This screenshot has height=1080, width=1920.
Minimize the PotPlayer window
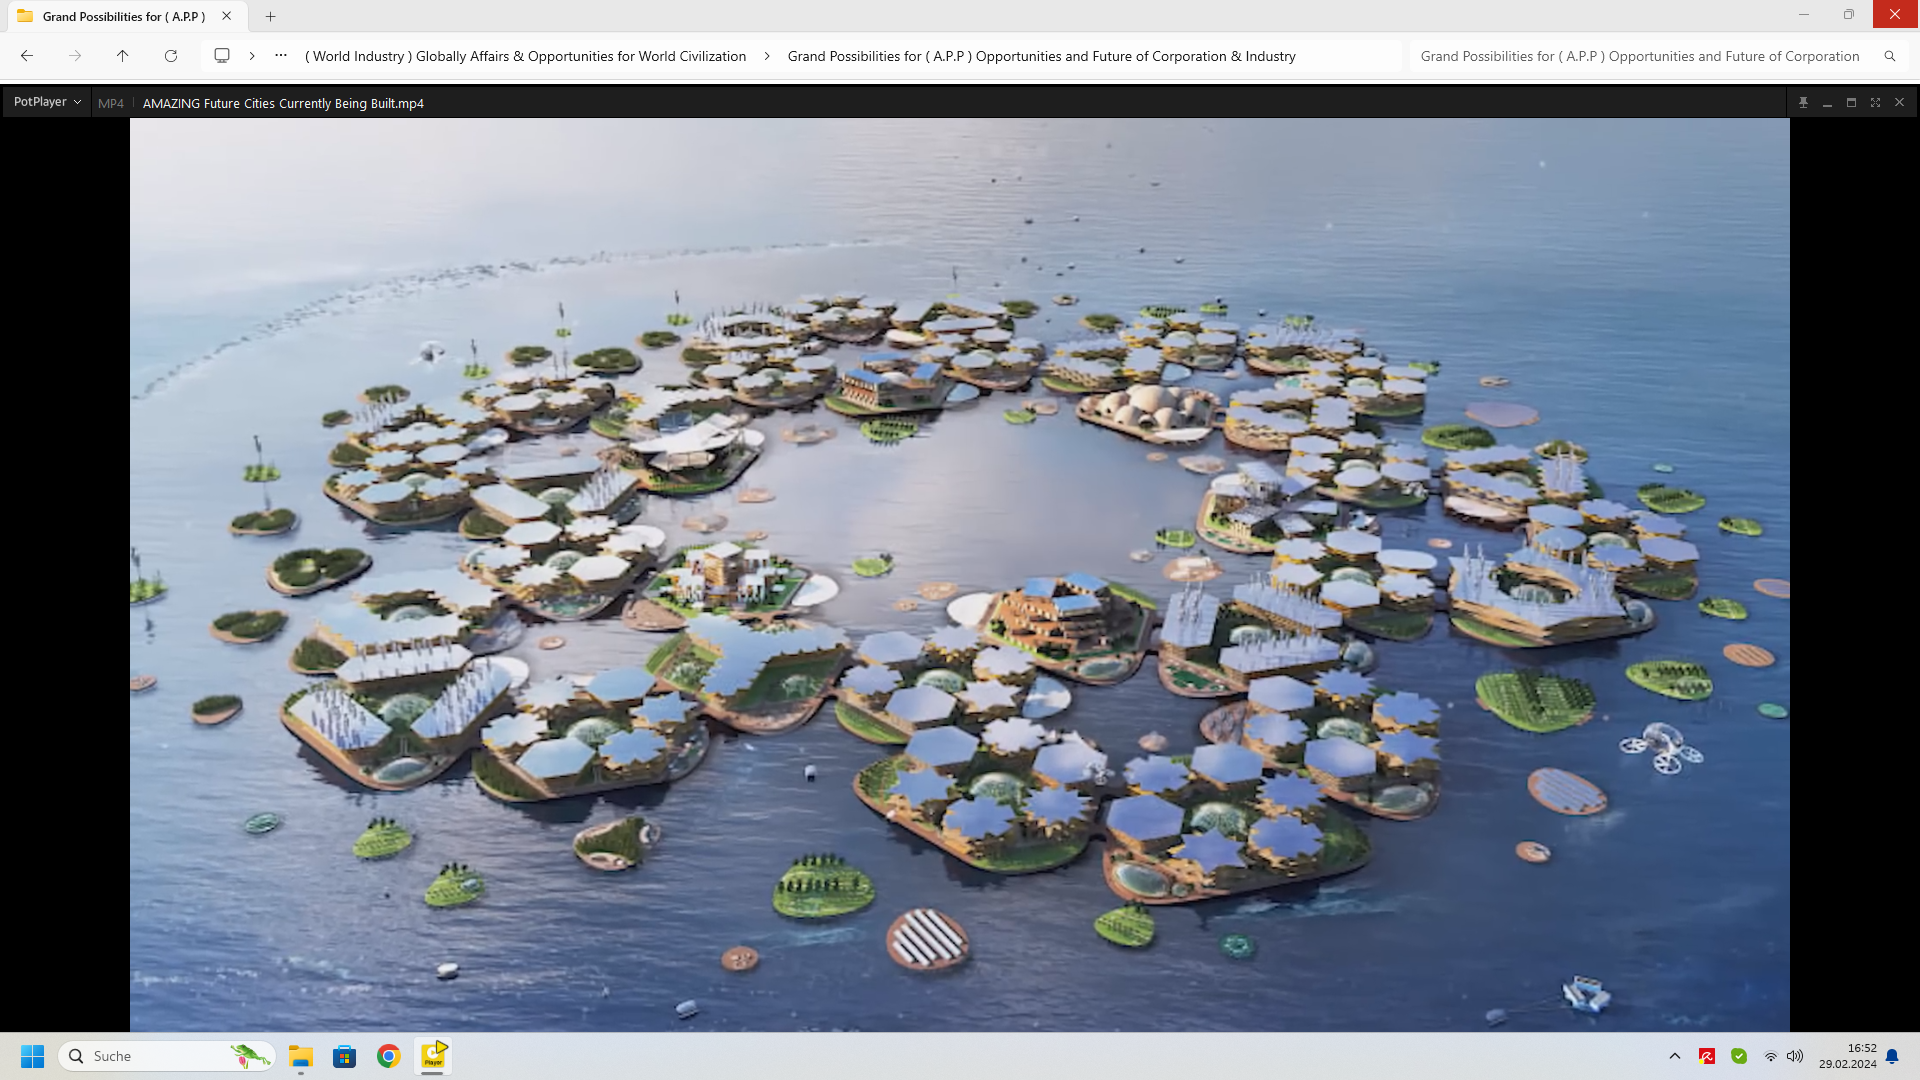point(1827,103)
